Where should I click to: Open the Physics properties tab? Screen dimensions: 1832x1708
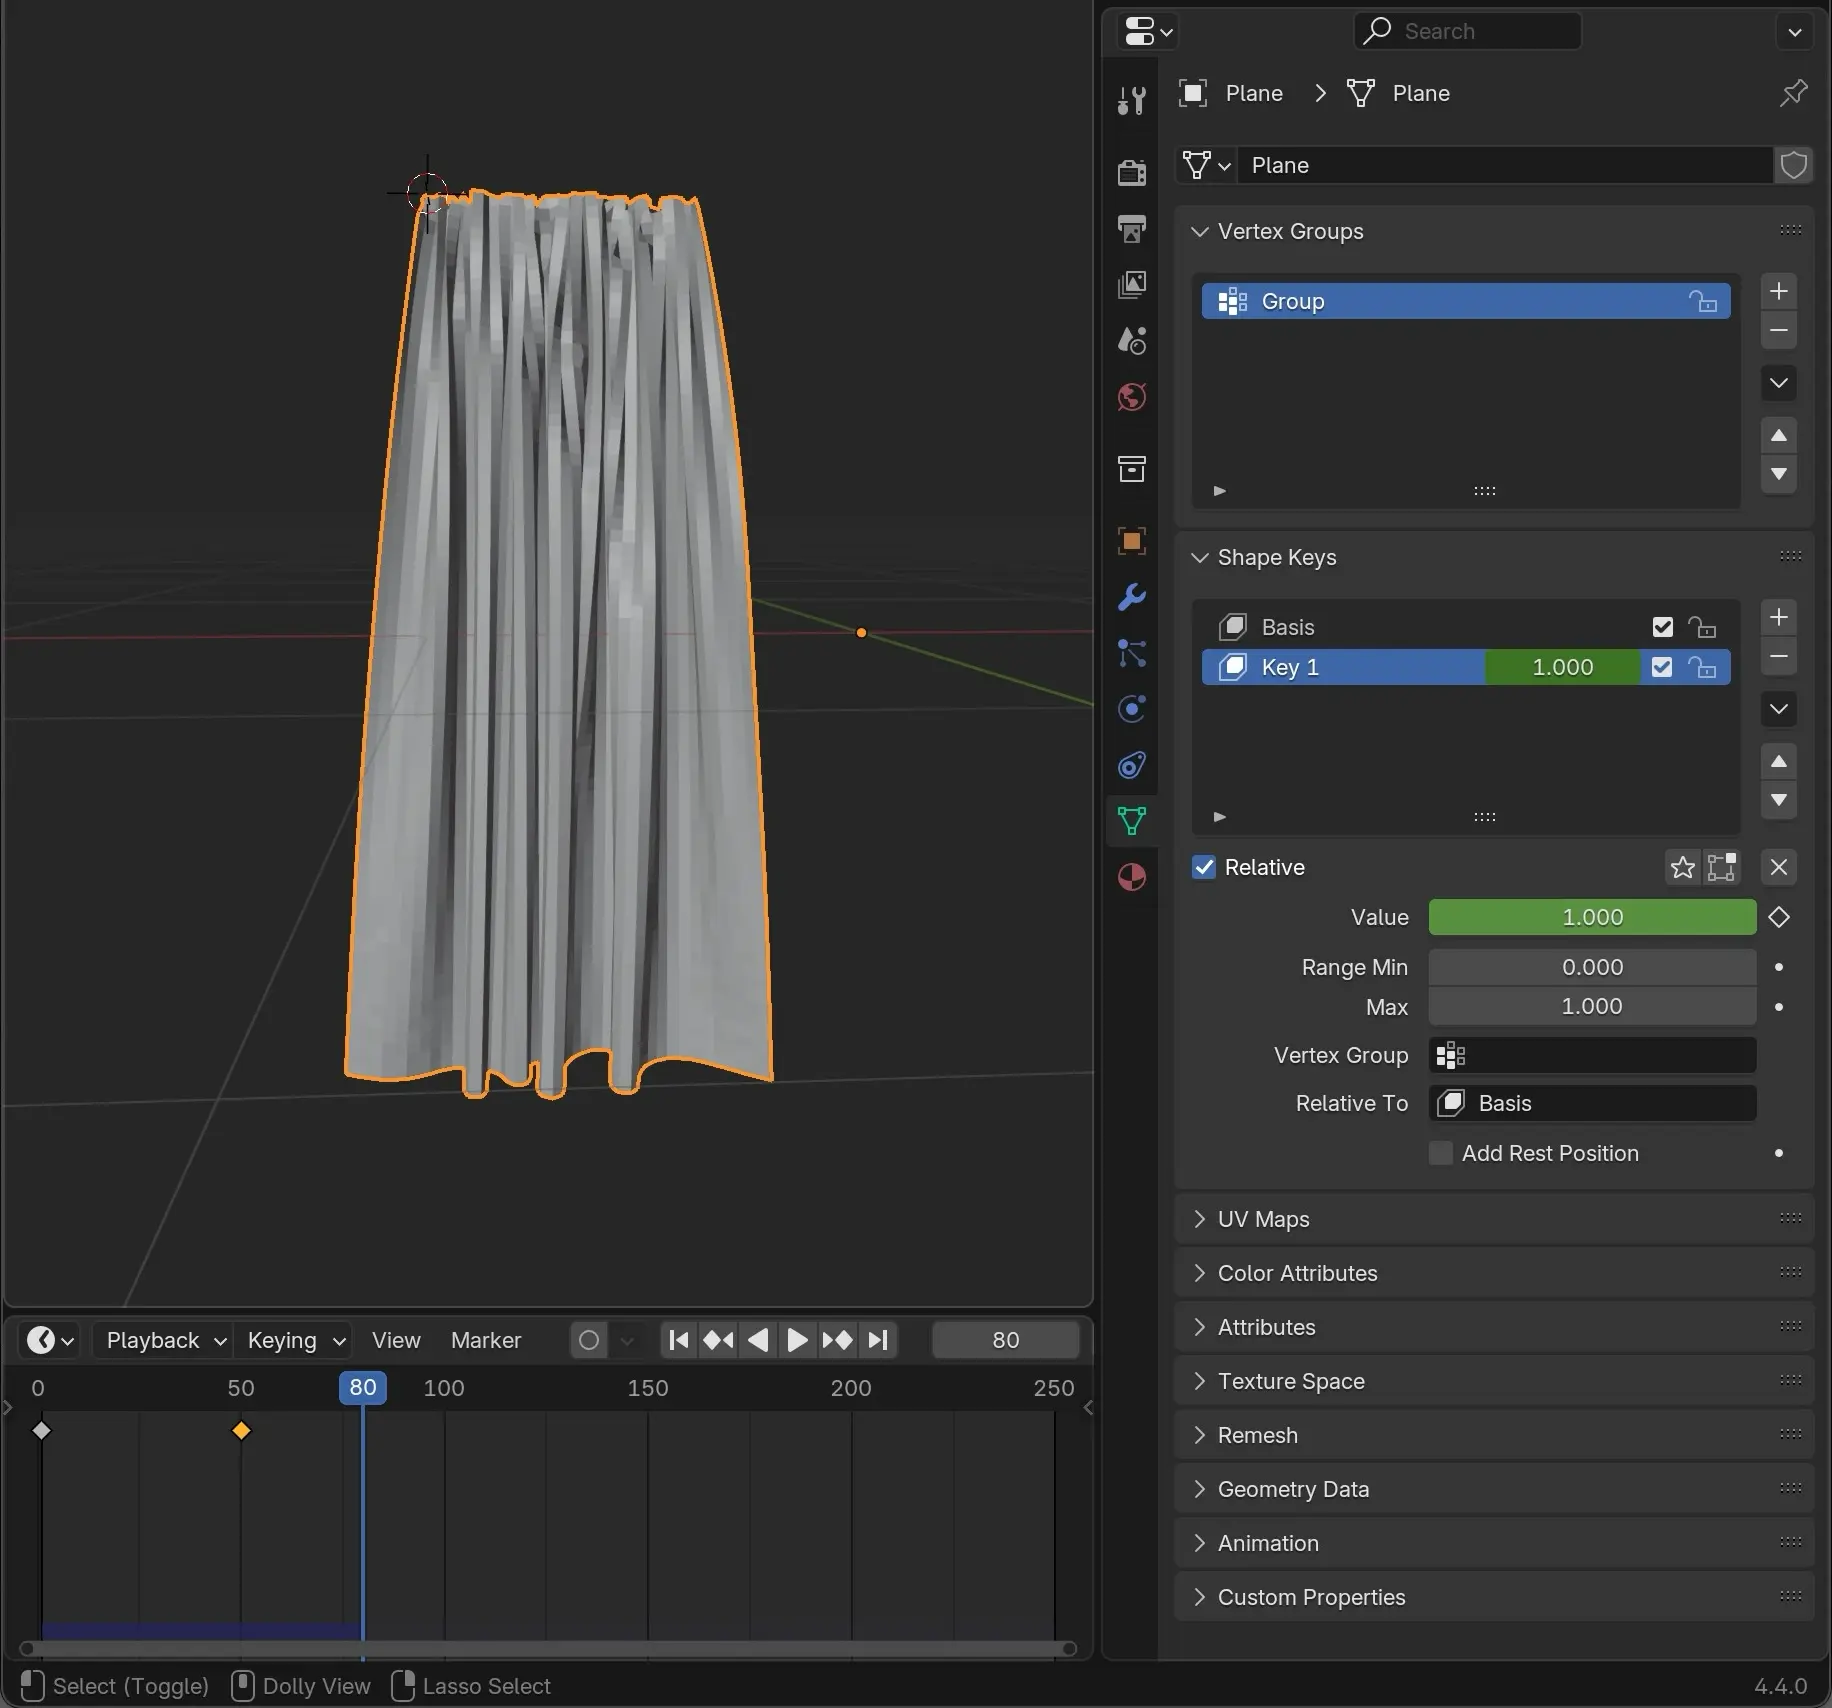pos(1132,710)
